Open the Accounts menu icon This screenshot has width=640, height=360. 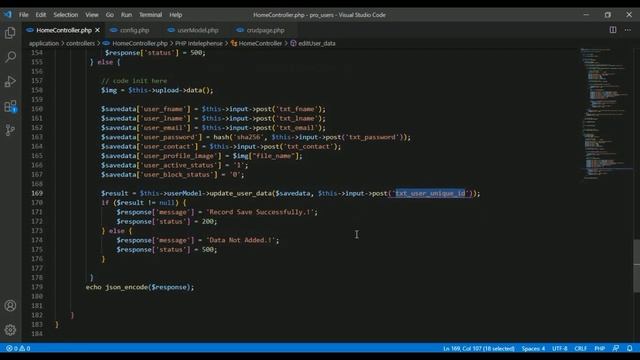(10, 305)
